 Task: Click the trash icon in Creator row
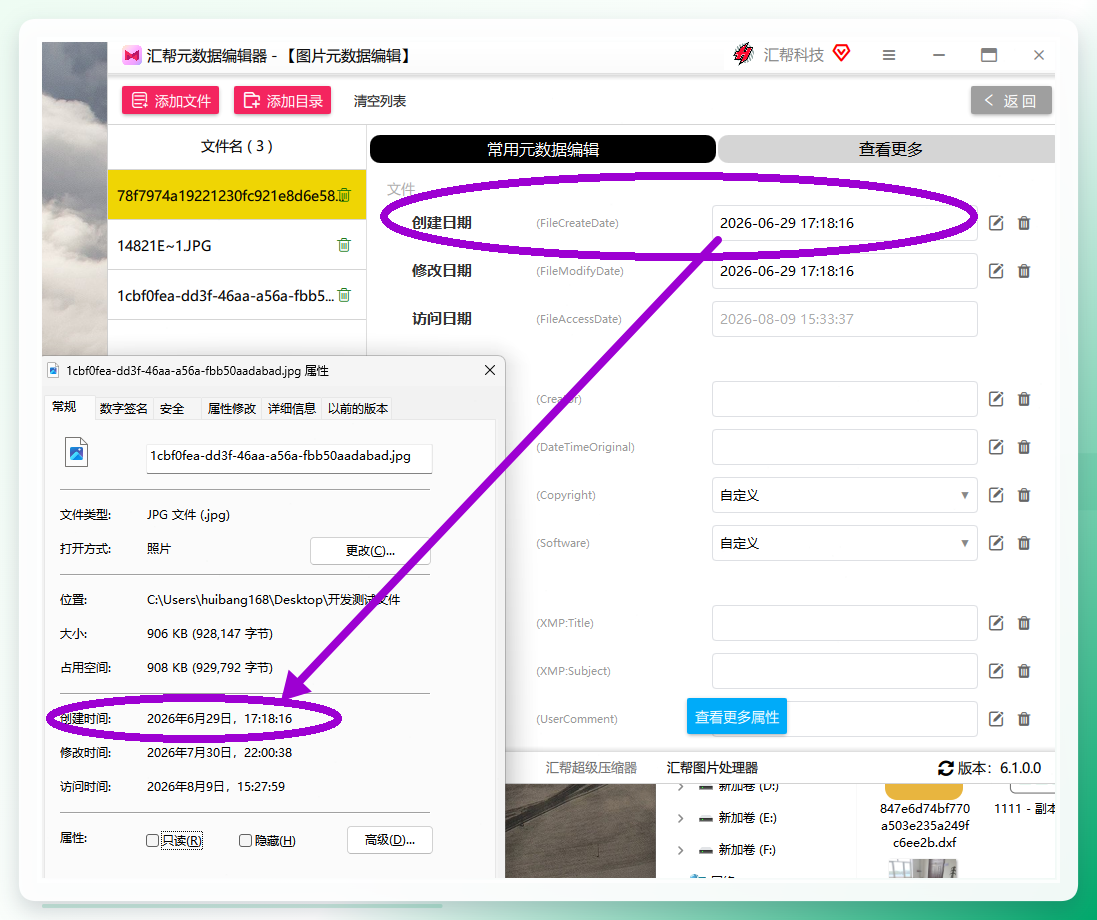coord(1024,399)
